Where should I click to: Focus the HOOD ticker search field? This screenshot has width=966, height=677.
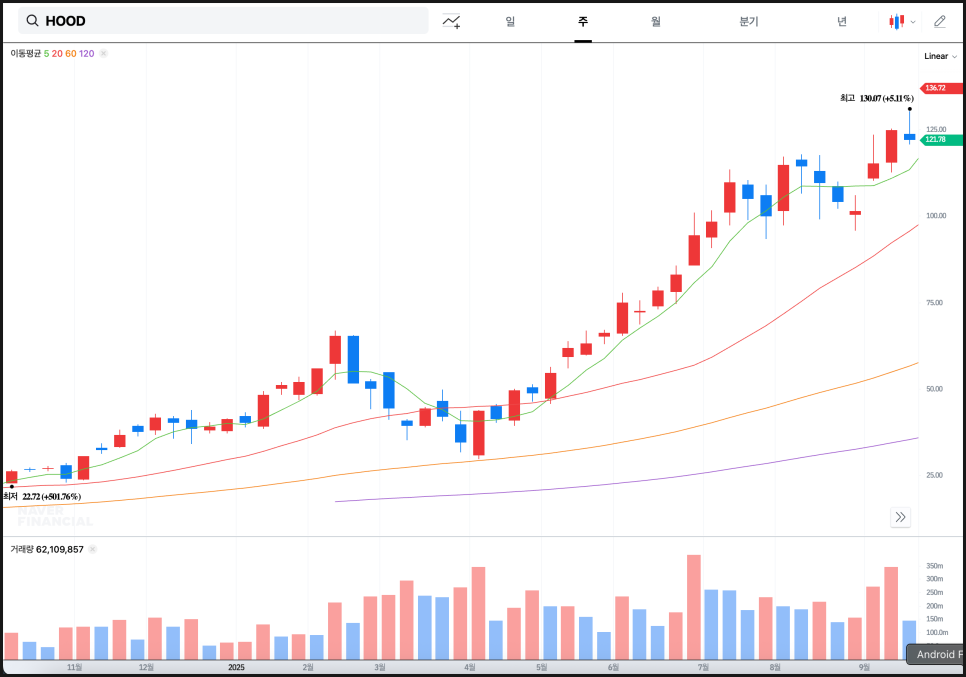click(223, 21)
